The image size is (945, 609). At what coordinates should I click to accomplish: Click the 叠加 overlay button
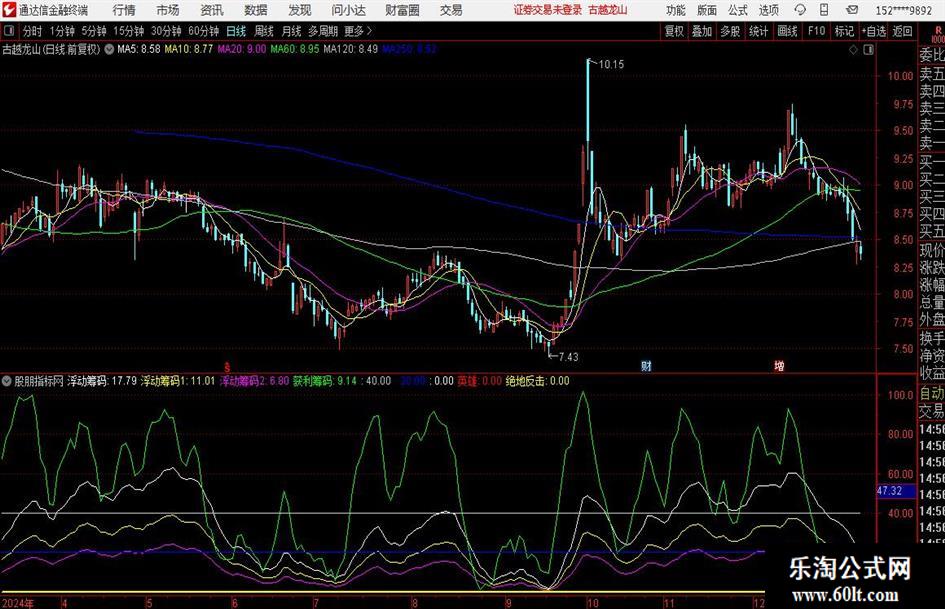click(x=702, y=31)
